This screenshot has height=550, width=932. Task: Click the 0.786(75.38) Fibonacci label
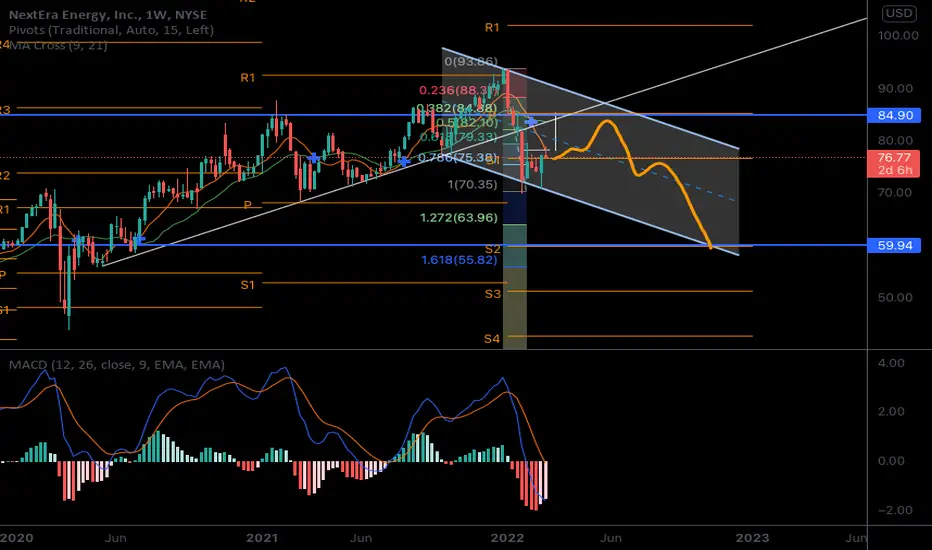(x=458, y=158)
